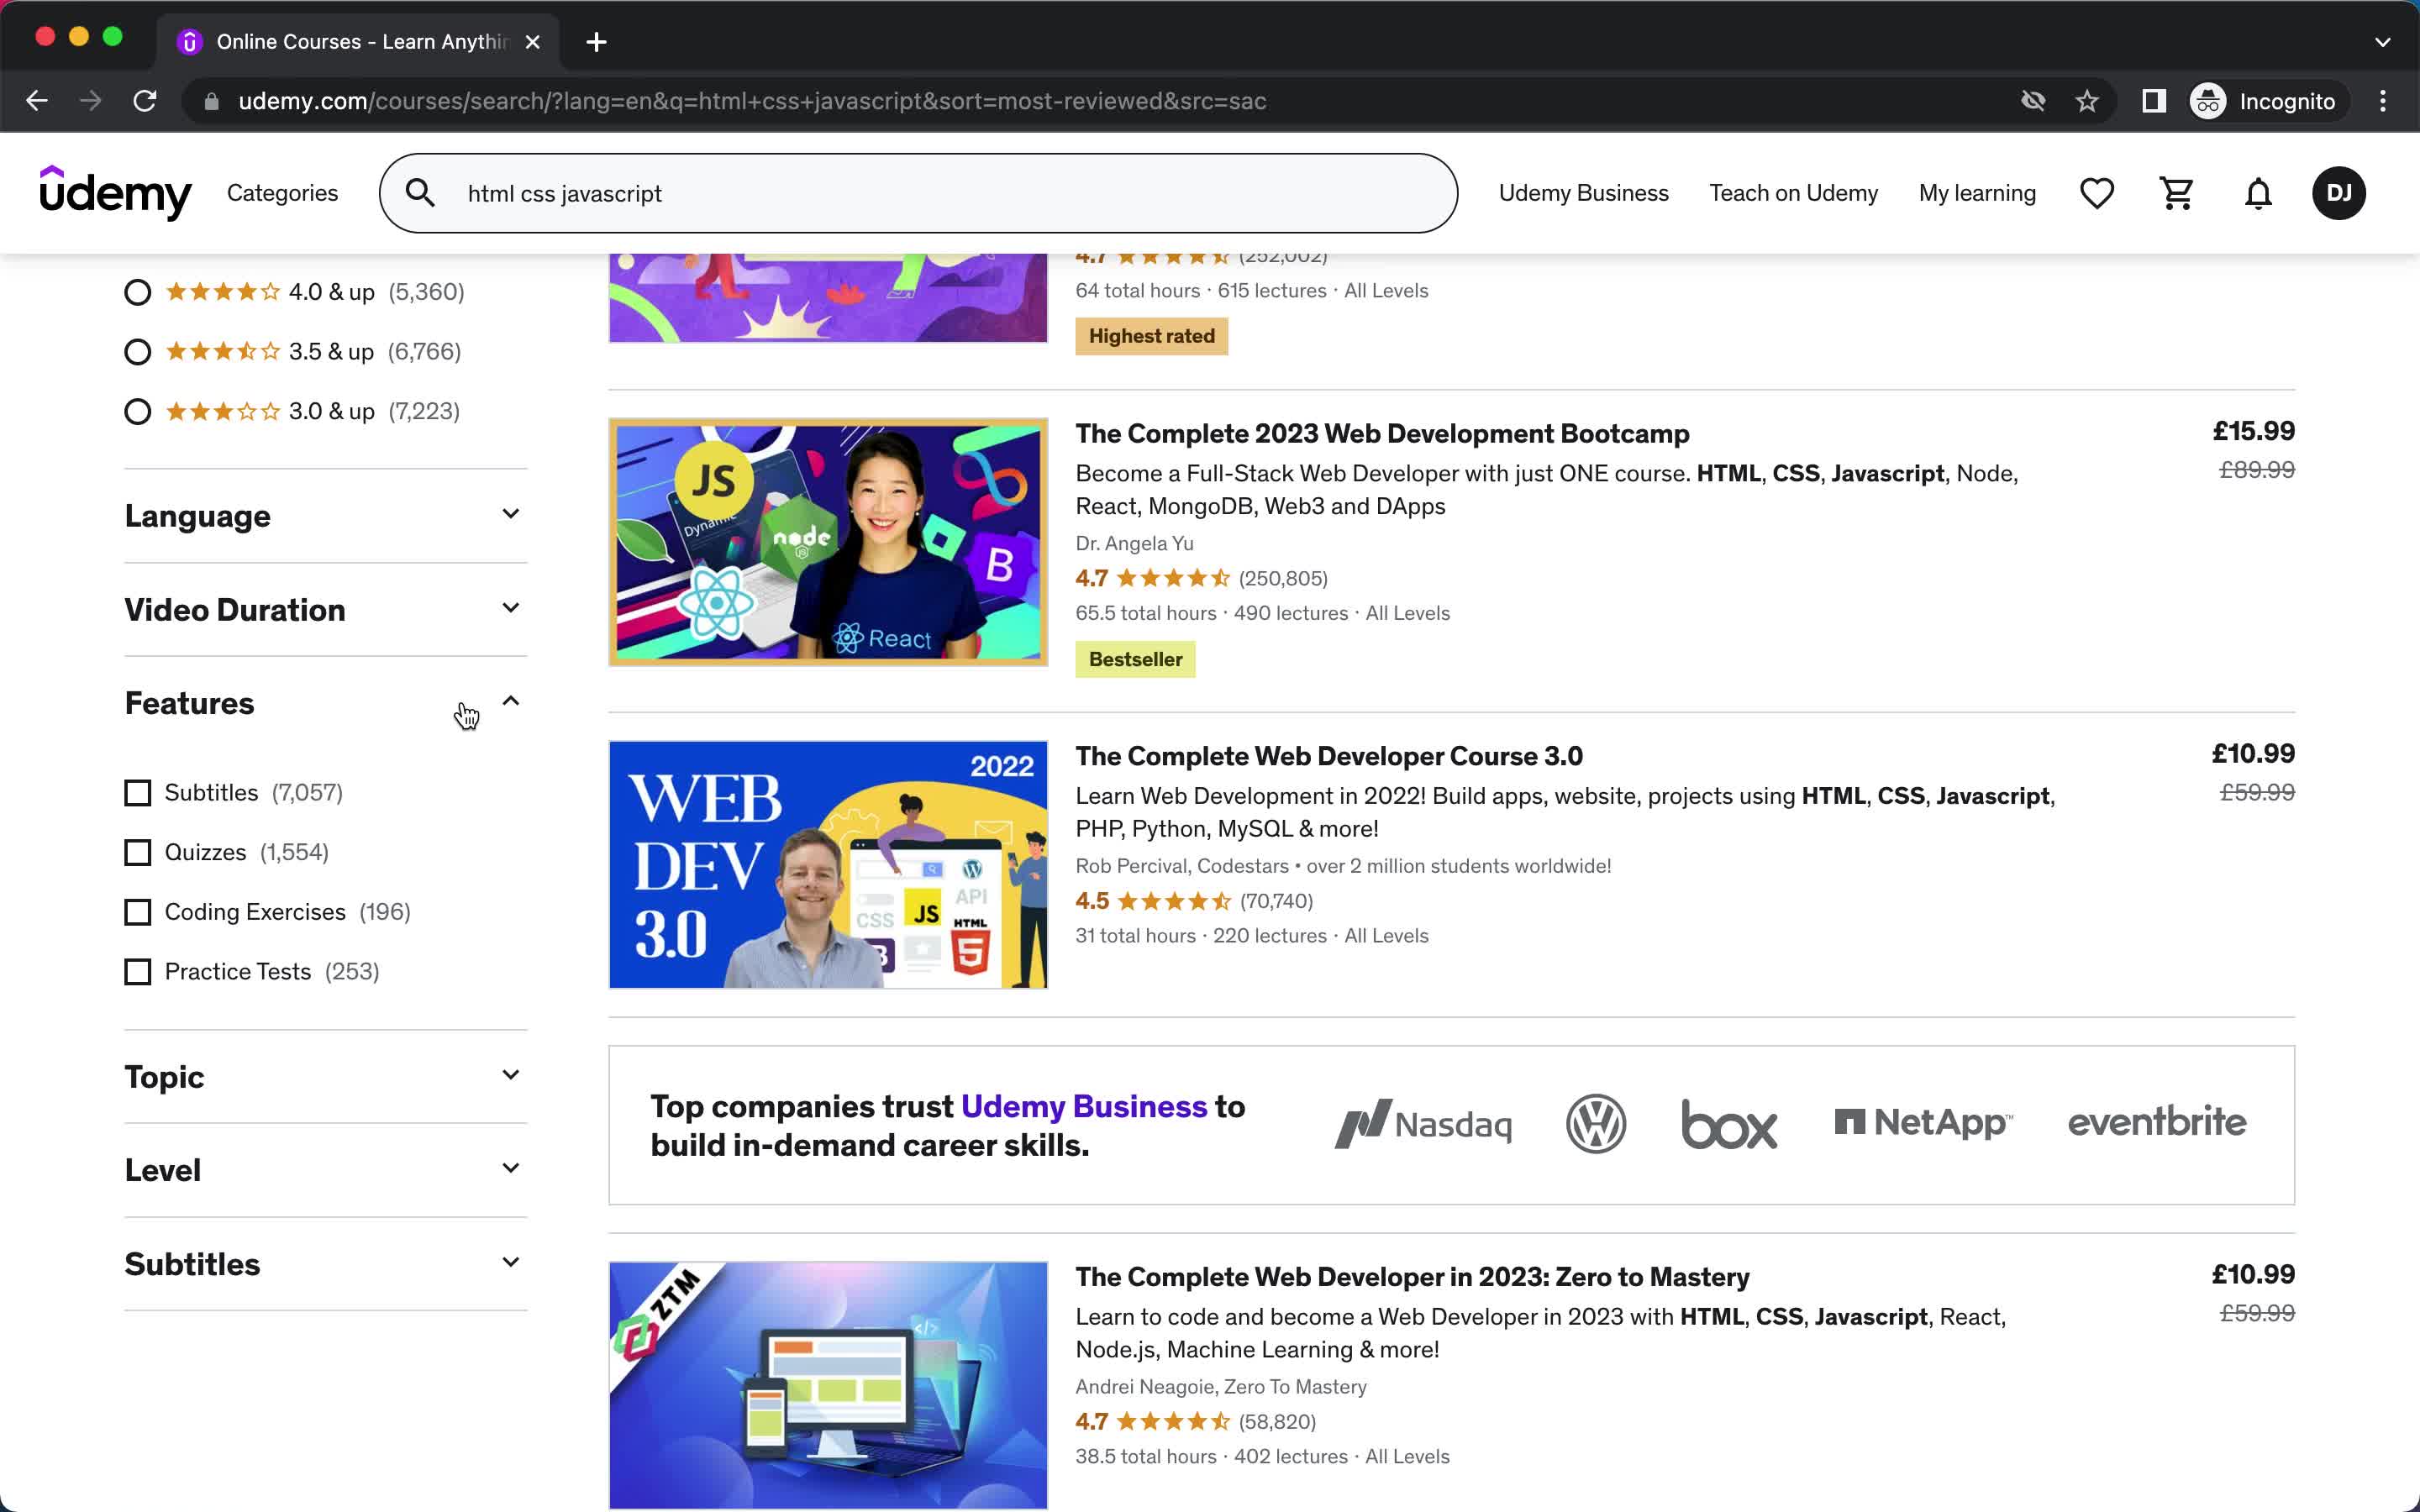
Task: Click the £15.99 price
Action: (2253, 431)
